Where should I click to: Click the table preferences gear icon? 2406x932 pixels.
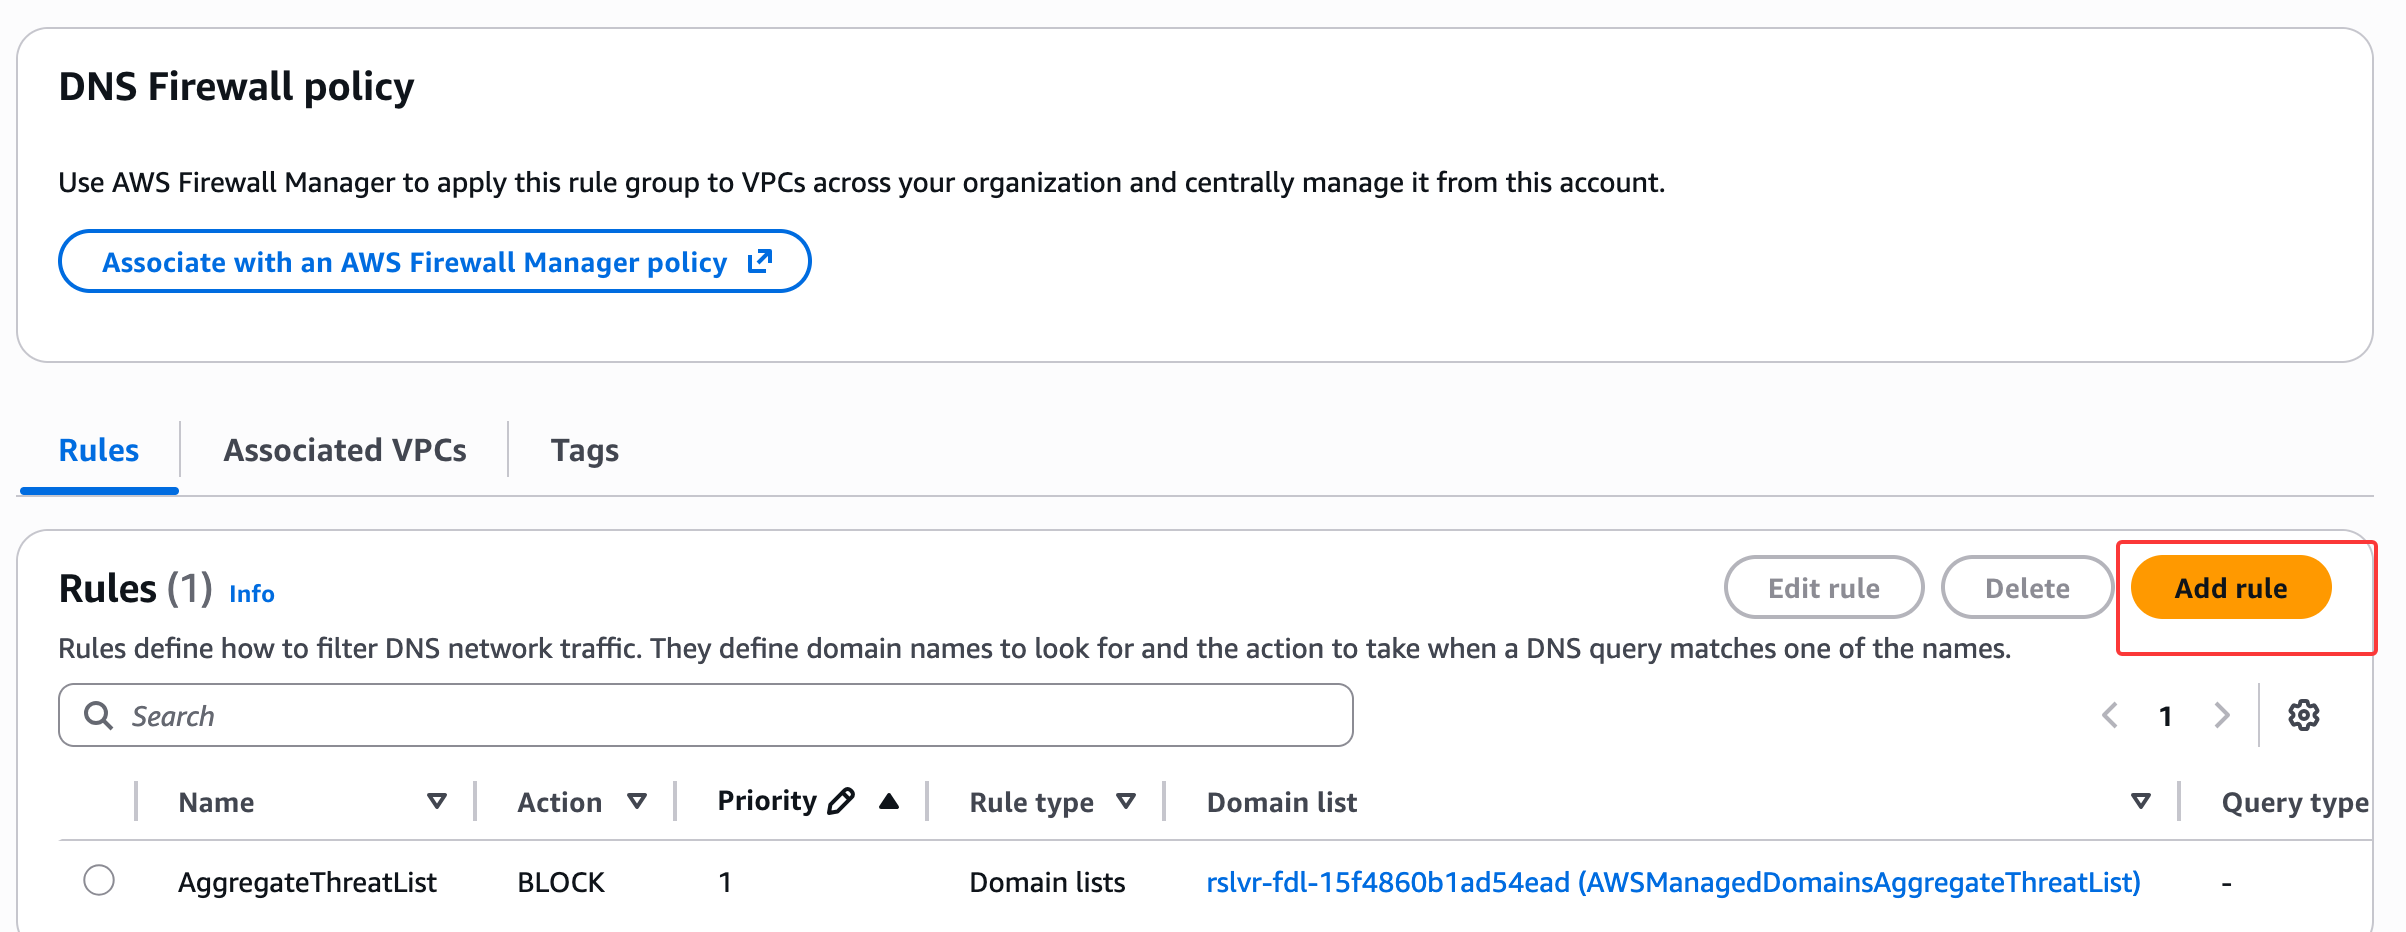coord(2303,715)
